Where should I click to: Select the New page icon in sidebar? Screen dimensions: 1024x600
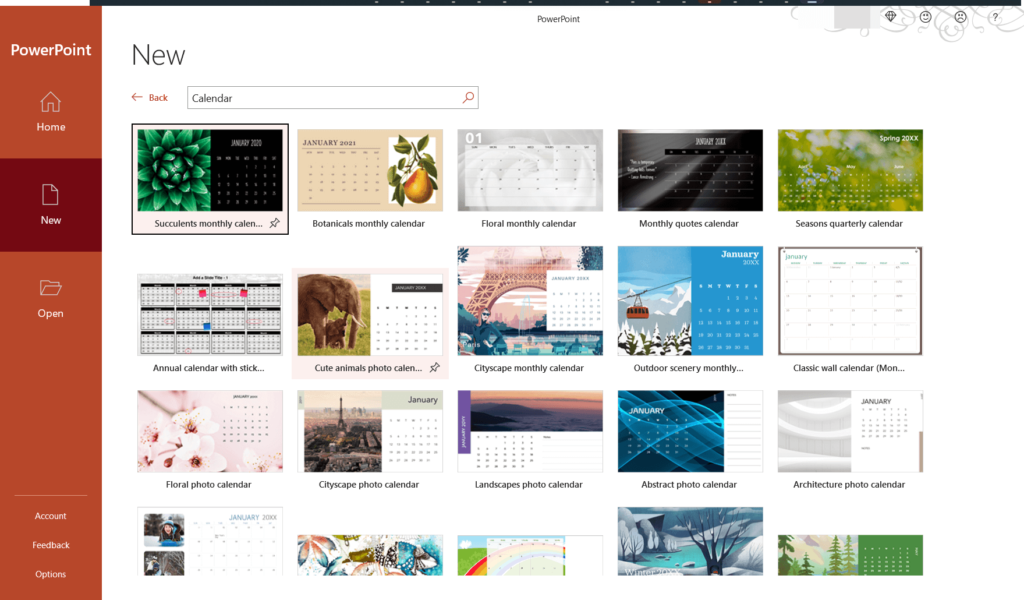click(x=50, y=195)
